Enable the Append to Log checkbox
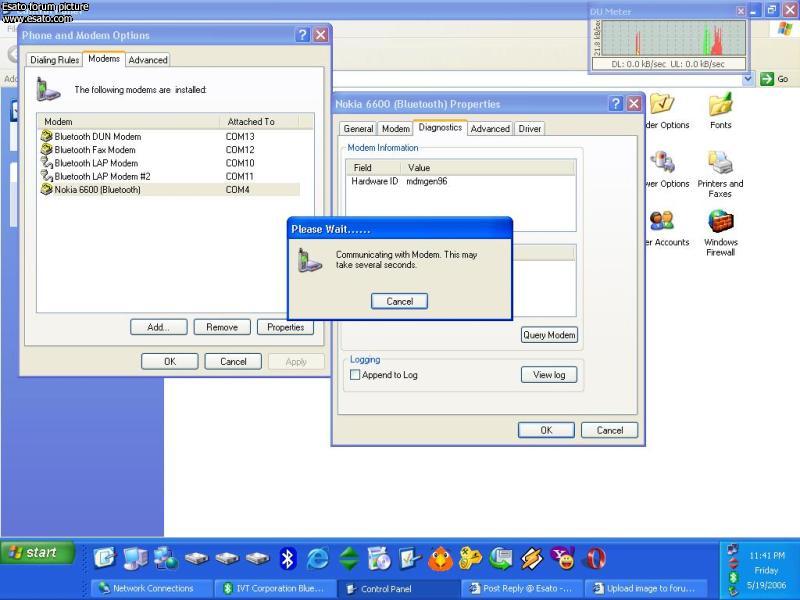This screenshot has width=800, height=600. click(x=355, y=375)
